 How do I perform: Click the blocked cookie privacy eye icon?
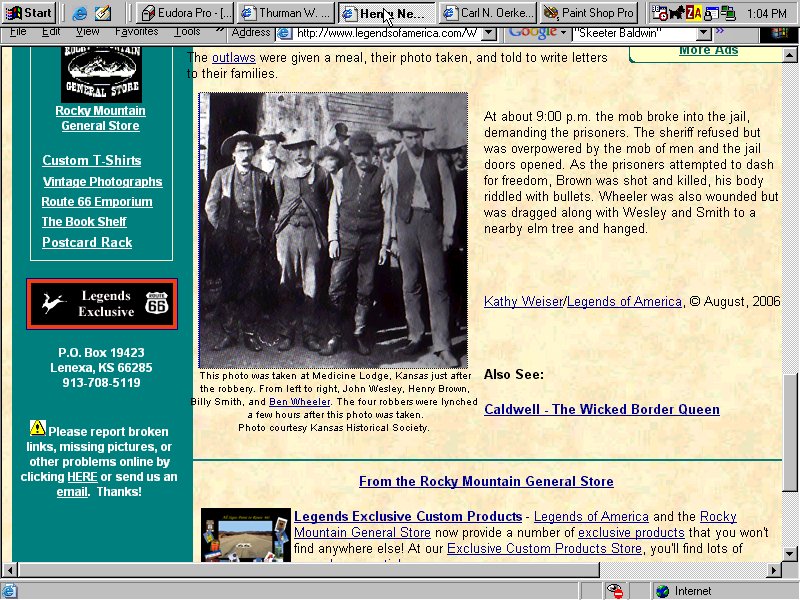coord(615,591)
